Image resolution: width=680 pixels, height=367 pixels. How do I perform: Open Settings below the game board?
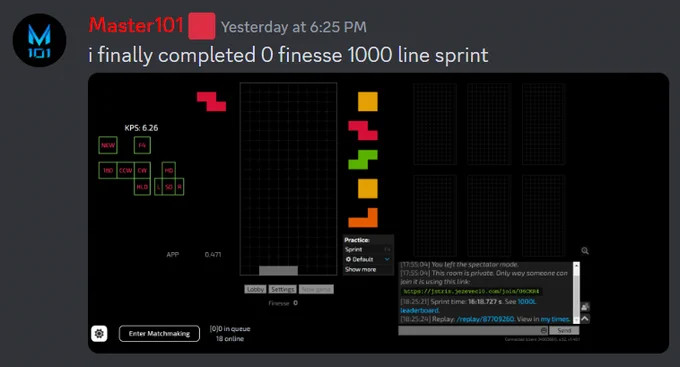(x=283, y=289)
